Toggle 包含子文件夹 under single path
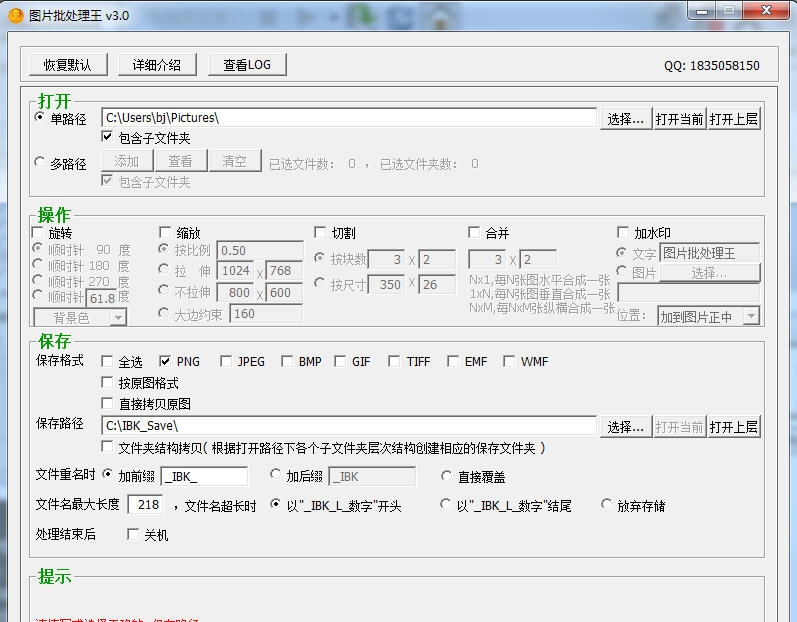Viewport: 797px width, 622px height. click(107, 137)
